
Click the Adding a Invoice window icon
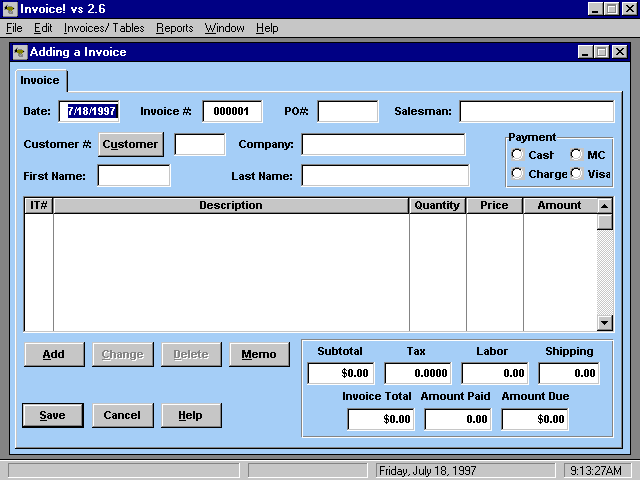click(x=20, y=52)
